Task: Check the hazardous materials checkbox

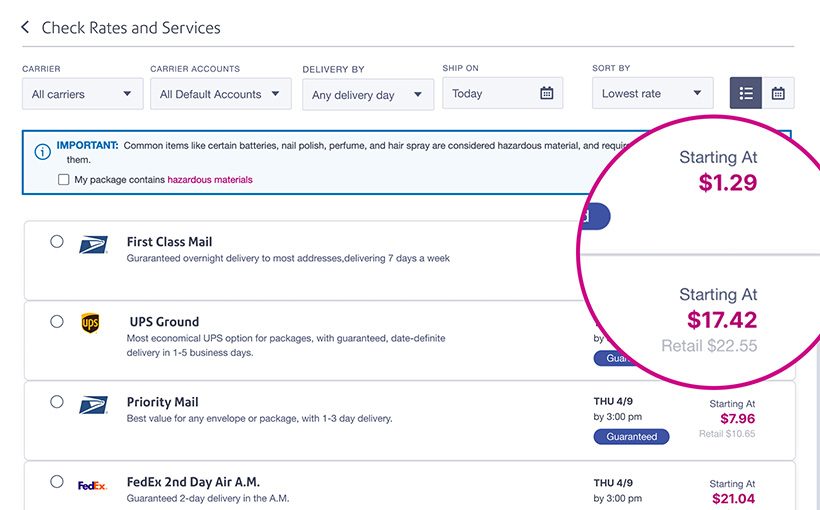Action: [64, 180]
